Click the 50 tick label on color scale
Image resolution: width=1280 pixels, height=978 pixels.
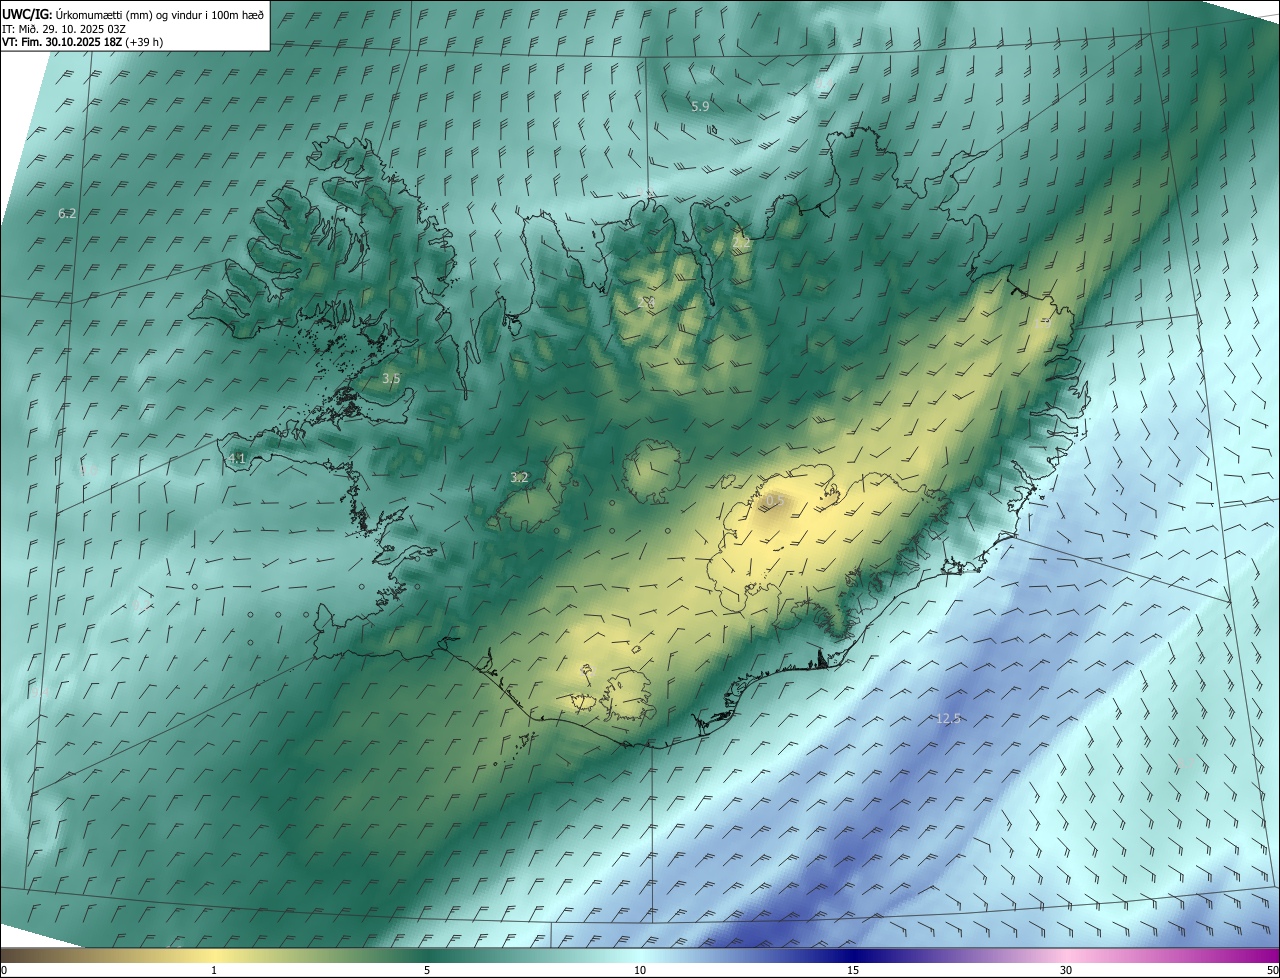(x=1272, y=970)
